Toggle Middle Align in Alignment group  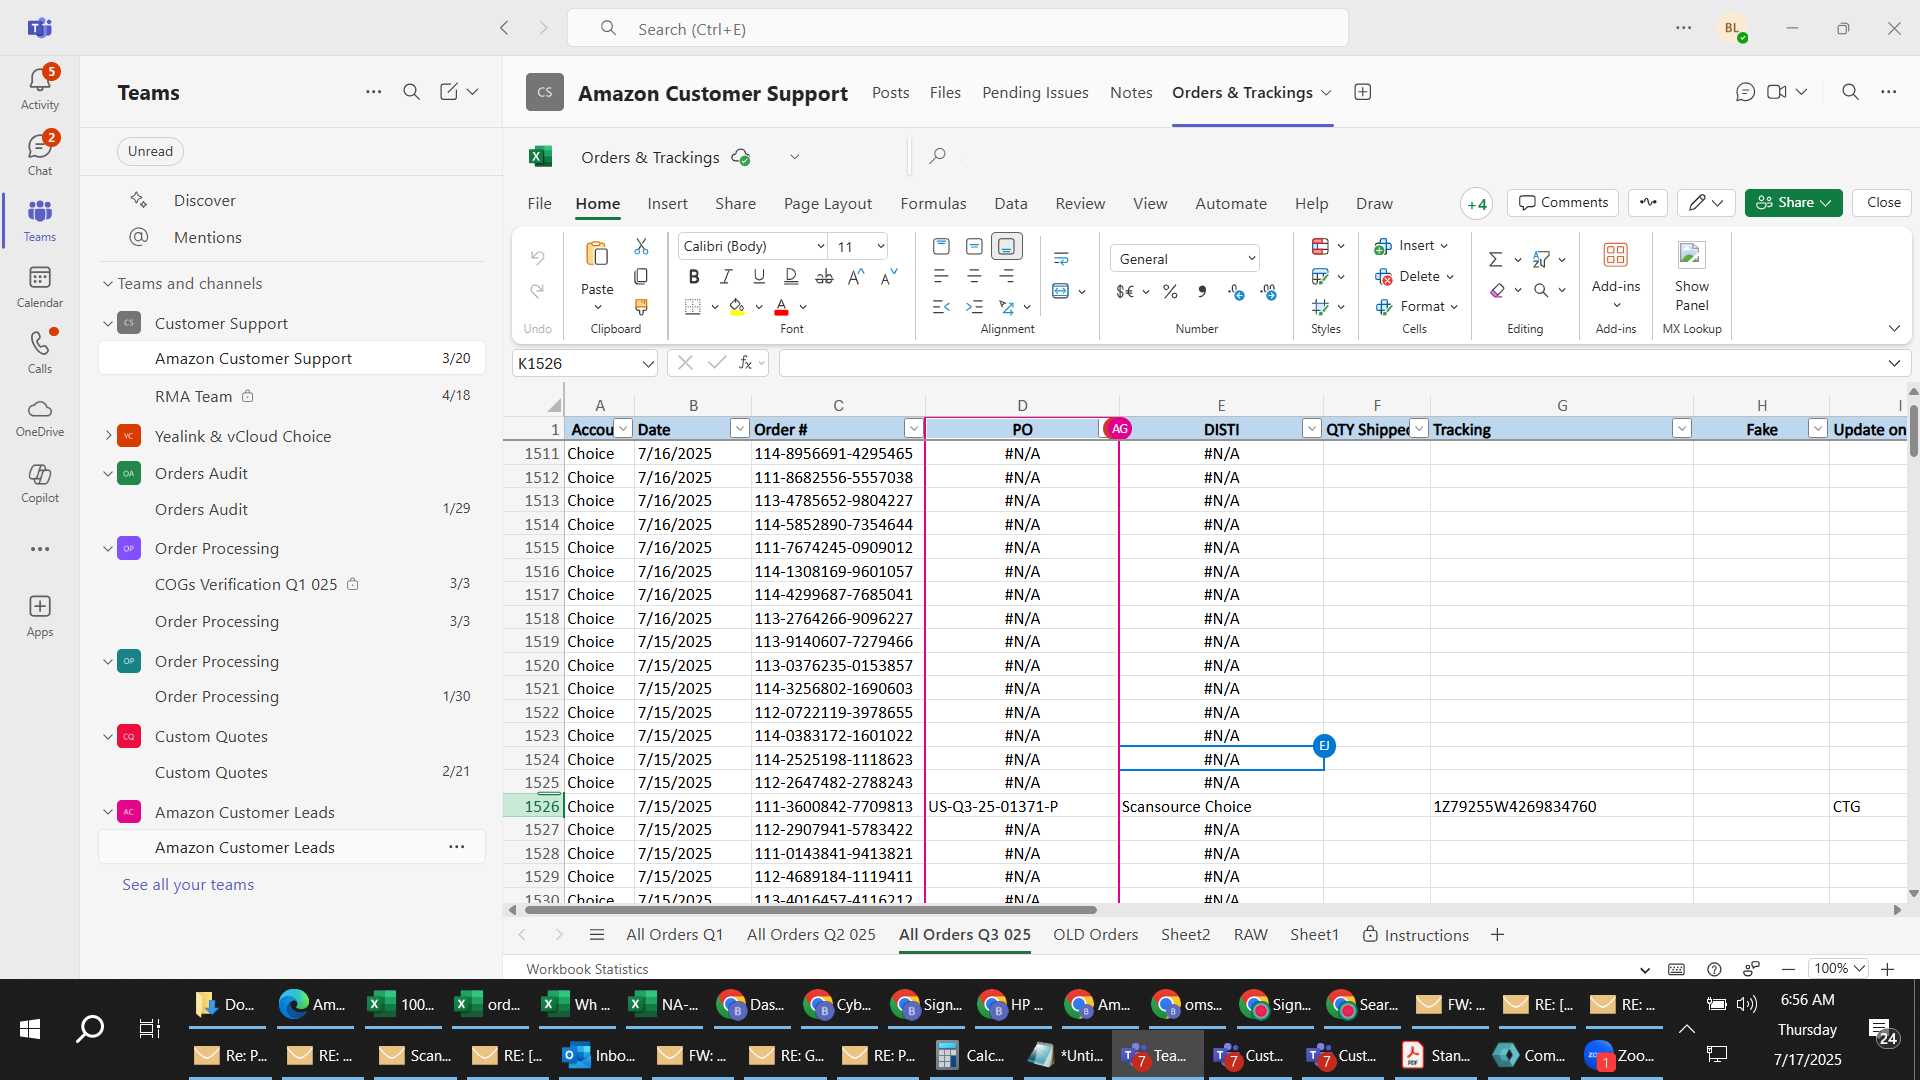[974, 246]
